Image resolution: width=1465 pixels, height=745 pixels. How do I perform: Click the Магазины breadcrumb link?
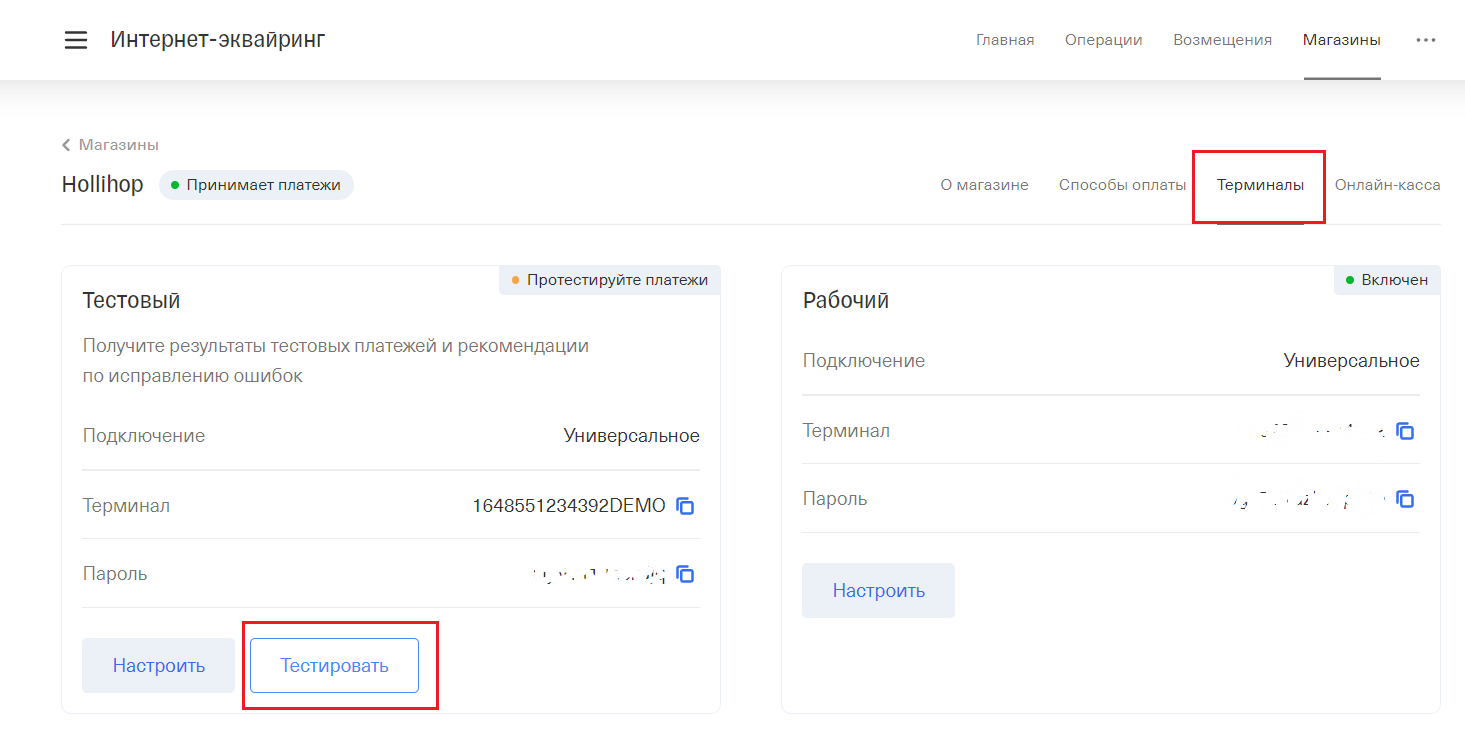click(x=119, y=145)
